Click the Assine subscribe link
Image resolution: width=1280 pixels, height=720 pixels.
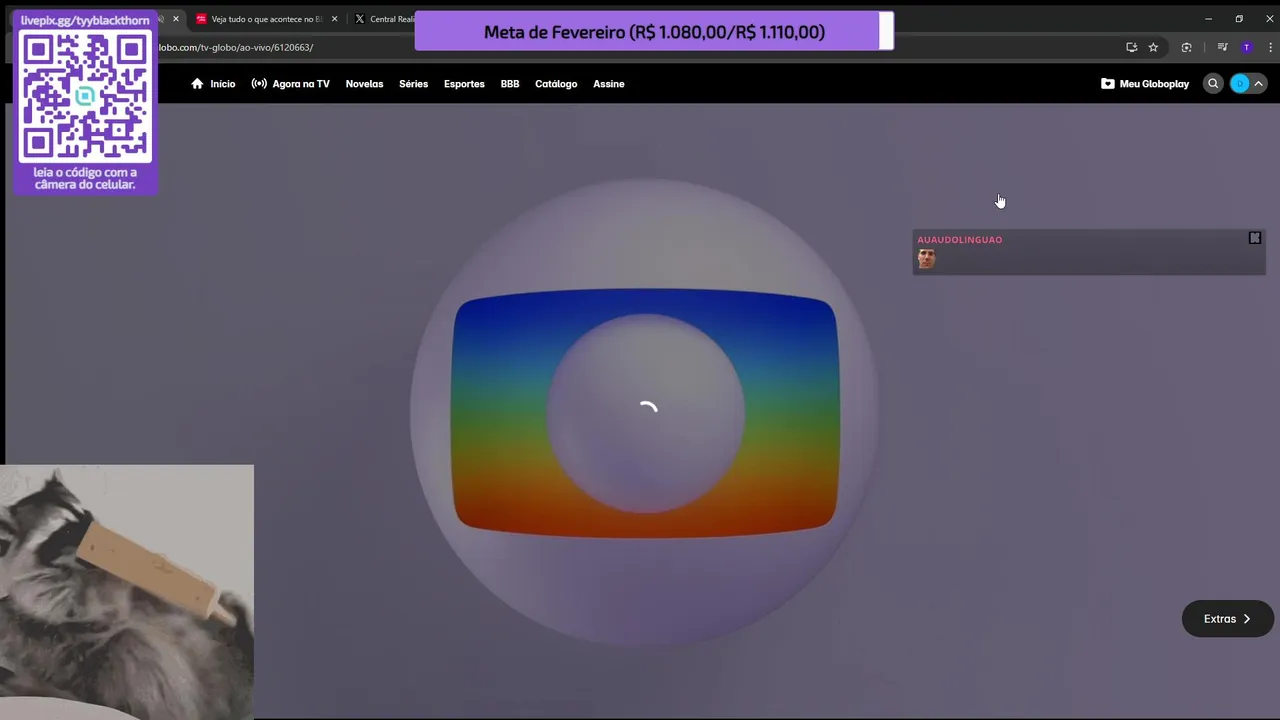pyautogui.click(x=609, y=84)
